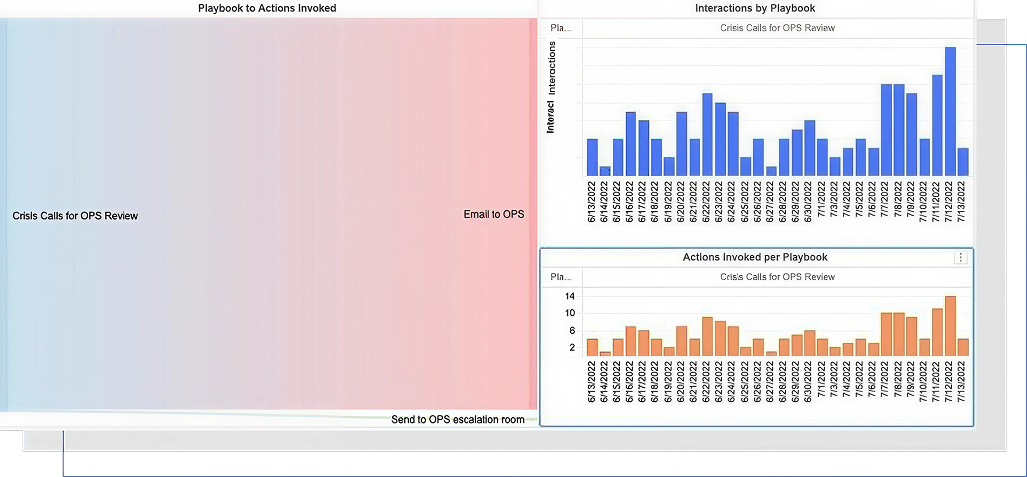Click the 2 value on the orange chart axis
This screenshot has width=1027, height=477.
click(572, 348)
